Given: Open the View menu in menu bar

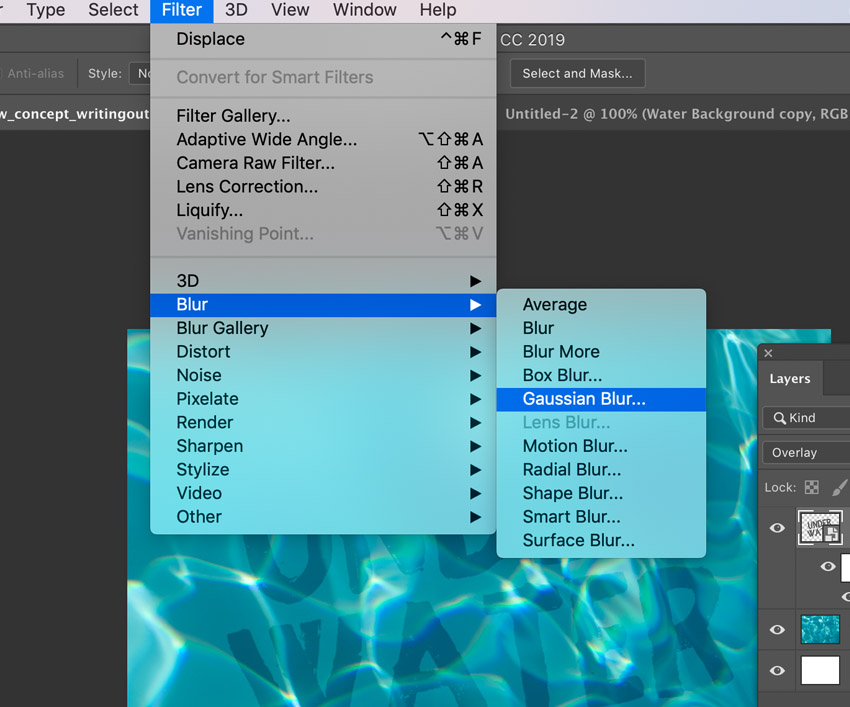Looking at the screenshot, I should (x=290, y=10).
